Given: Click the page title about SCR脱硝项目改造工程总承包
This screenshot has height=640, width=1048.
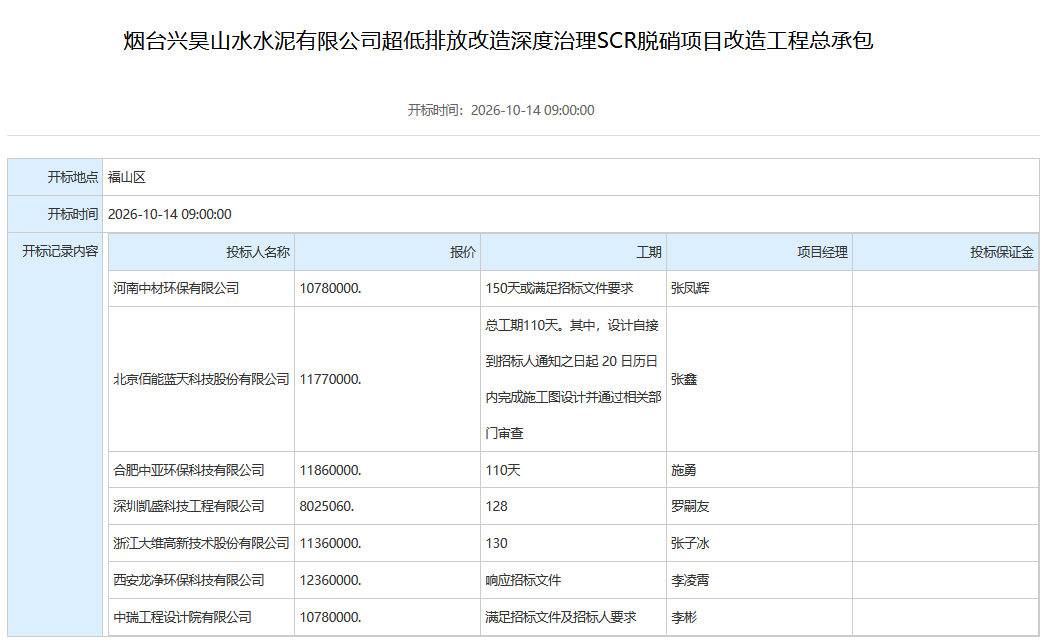Looking at the screenshot, I should click(498, 41).
